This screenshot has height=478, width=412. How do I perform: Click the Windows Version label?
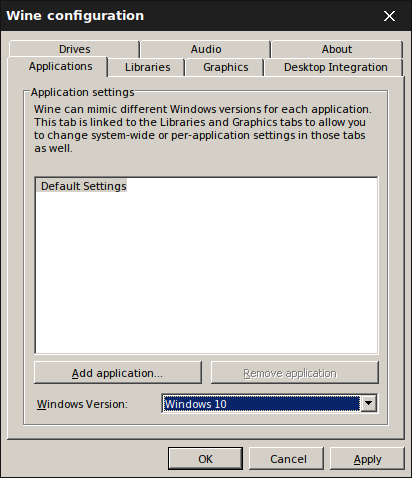pos(82,404)
